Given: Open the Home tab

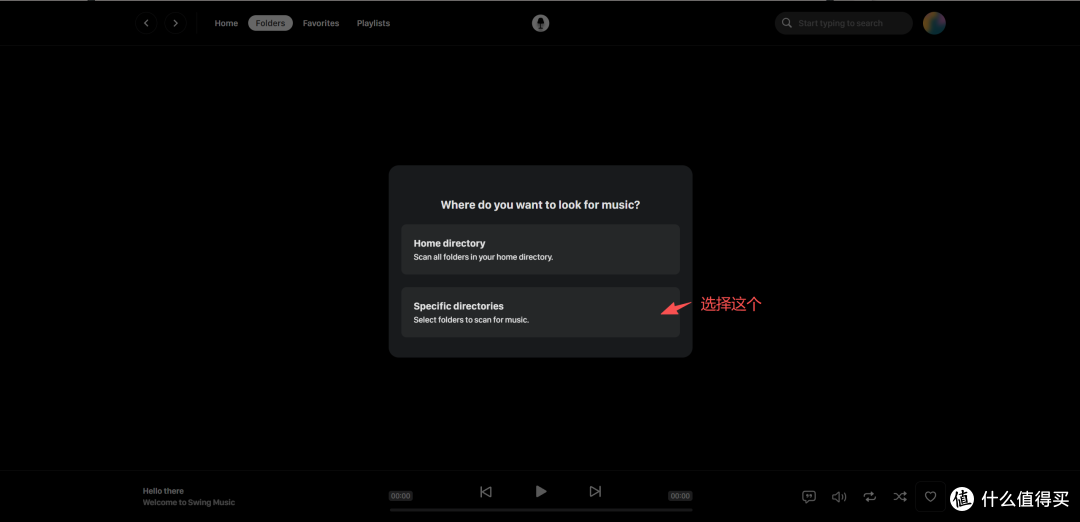Looking at the screenshot, I should click(226, 23).
